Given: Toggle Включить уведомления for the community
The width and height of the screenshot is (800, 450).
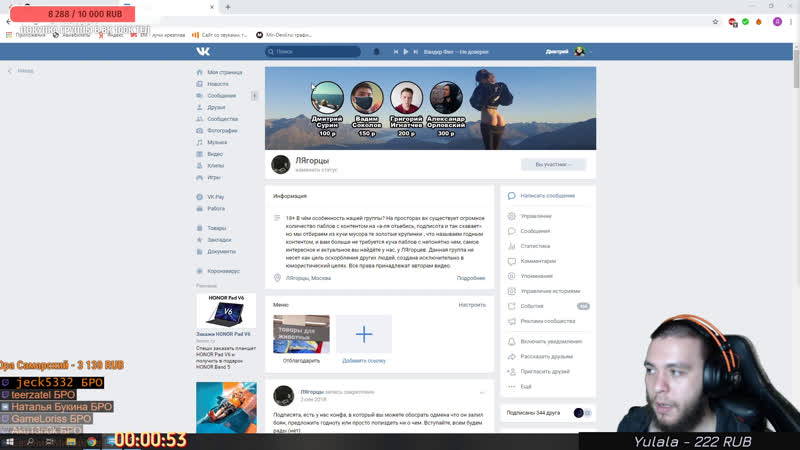Looking at the screenshot, I should (x=550, y=341).
